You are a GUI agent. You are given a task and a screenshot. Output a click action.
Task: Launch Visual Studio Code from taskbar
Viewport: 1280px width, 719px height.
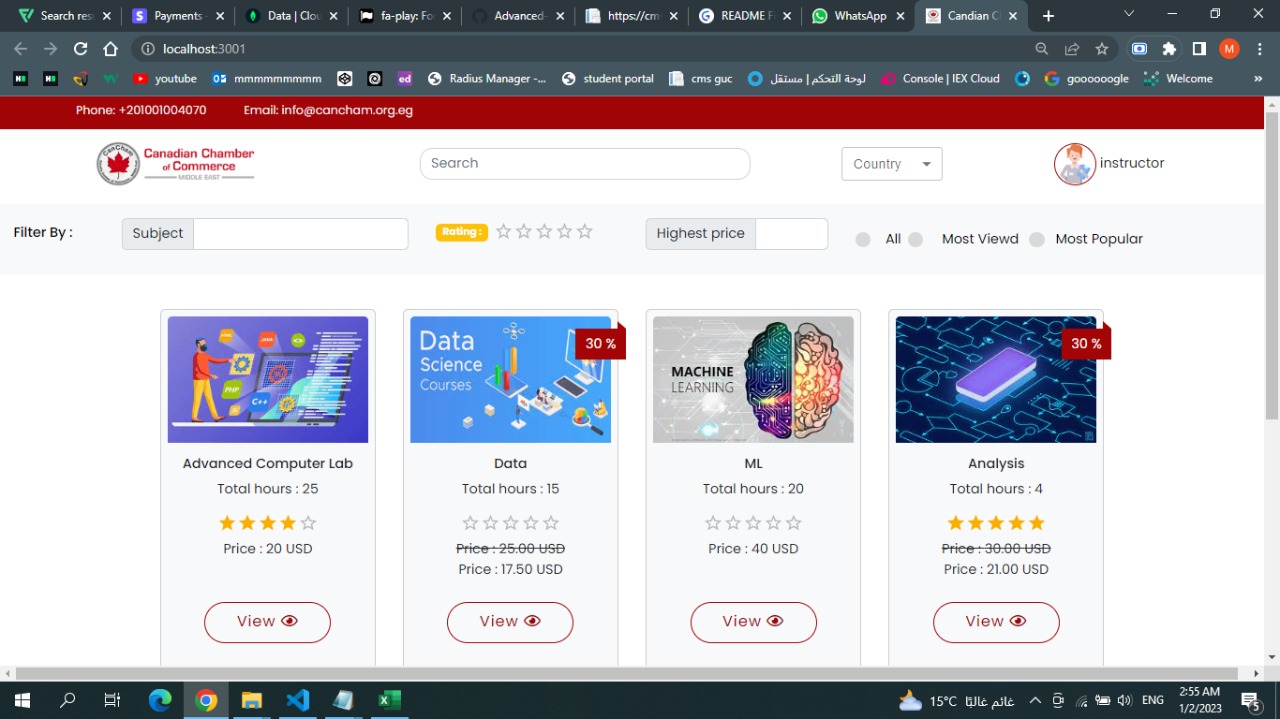coord(298,700)
